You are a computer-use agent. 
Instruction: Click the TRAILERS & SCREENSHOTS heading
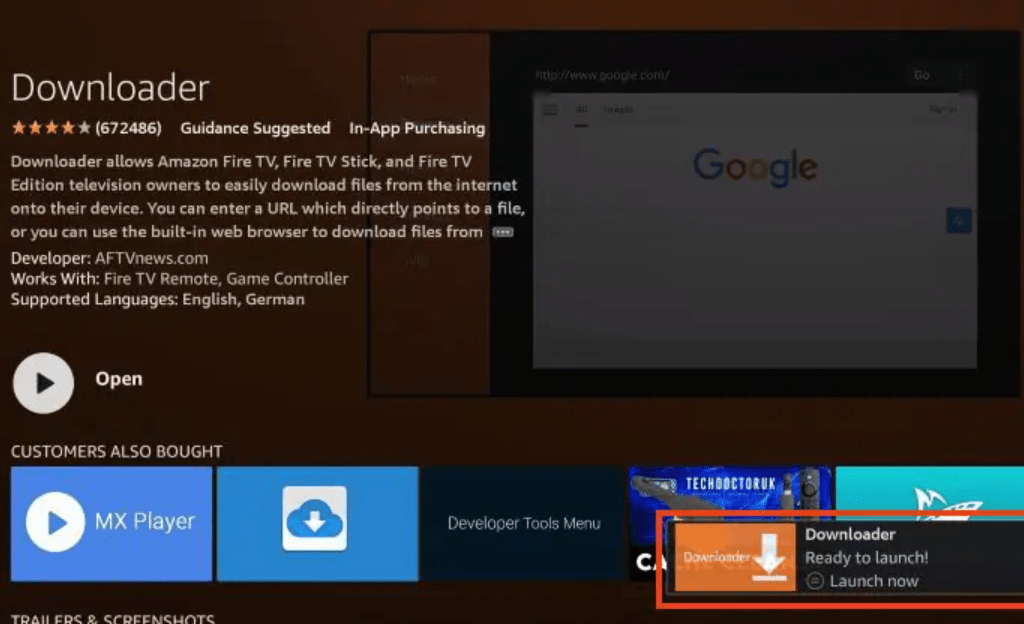[112, 618]
